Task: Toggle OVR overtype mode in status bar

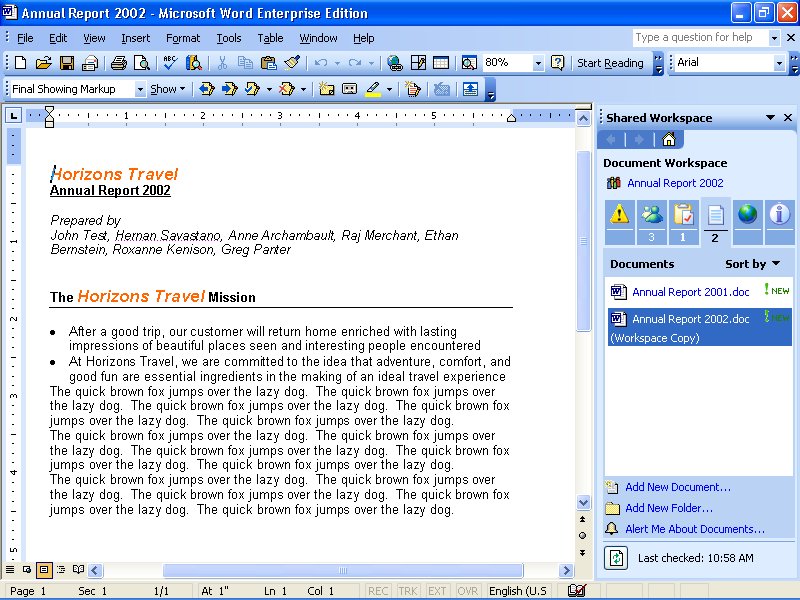Action: pos(467,591)
